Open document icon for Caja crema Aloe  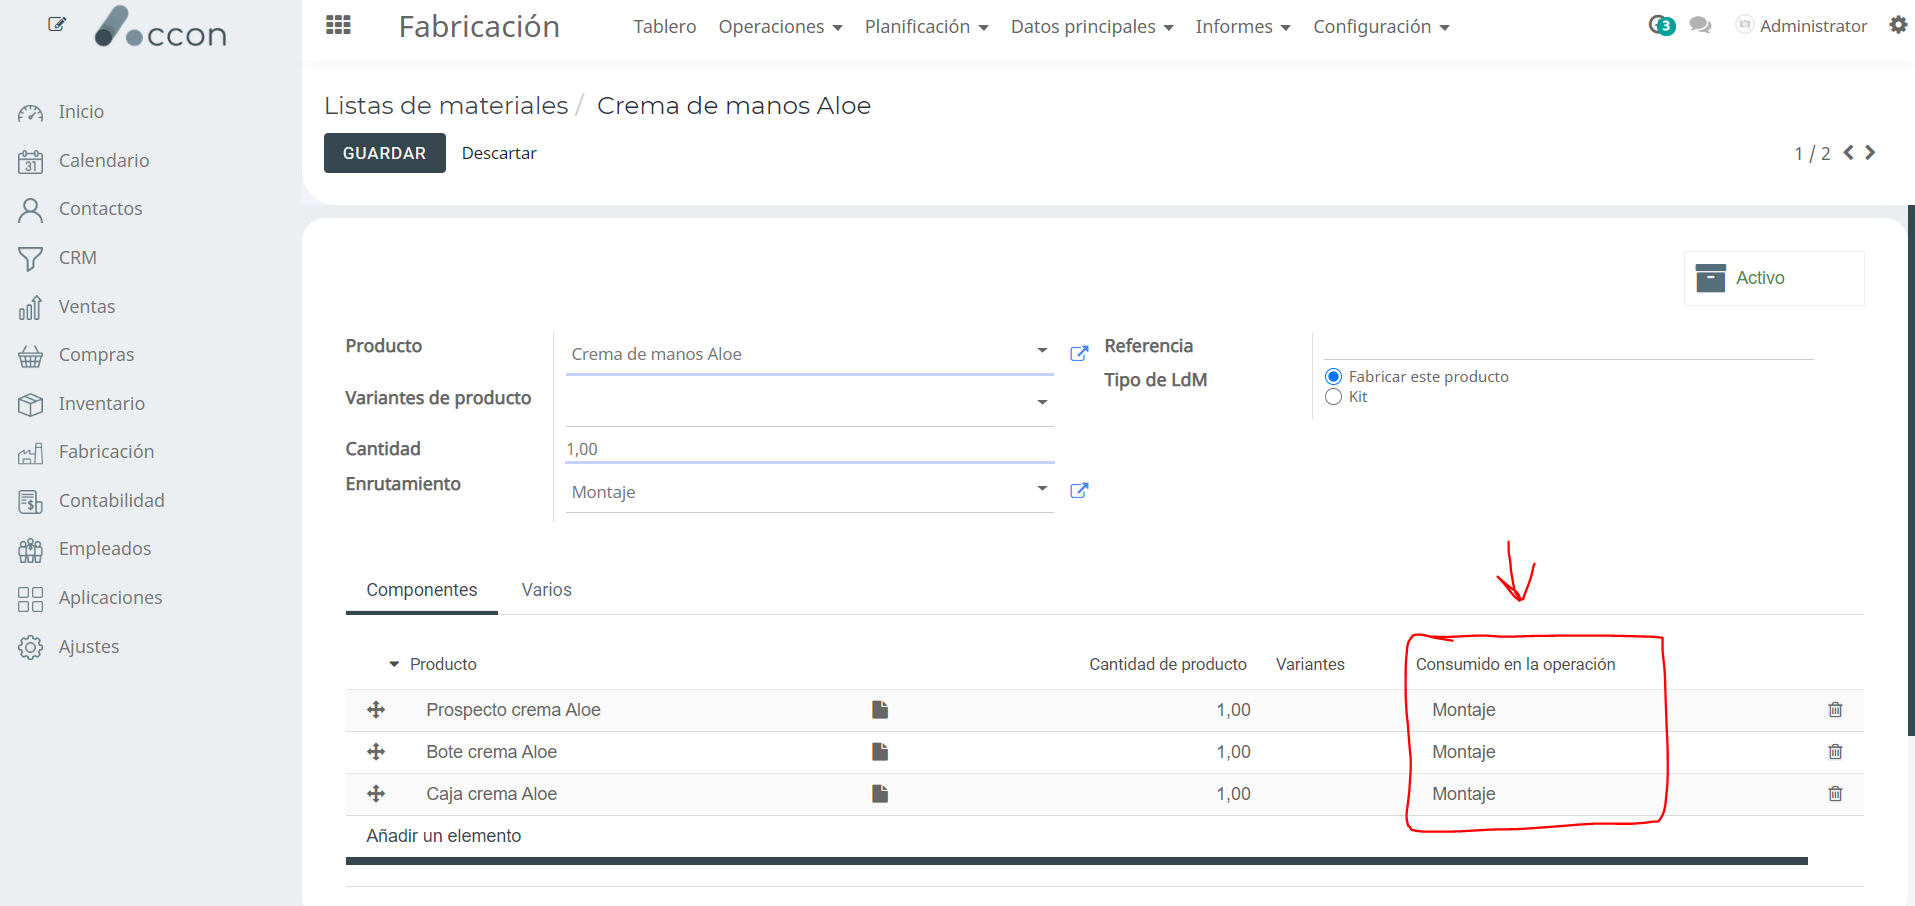880,794
